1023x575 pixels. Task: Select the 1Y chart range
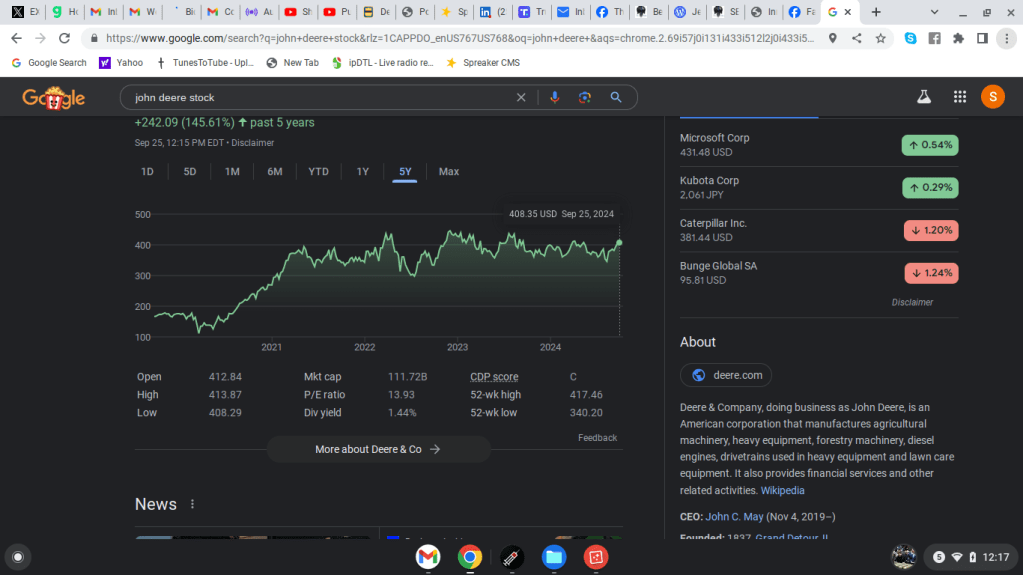pyautogui.click(x=363, y=172)
